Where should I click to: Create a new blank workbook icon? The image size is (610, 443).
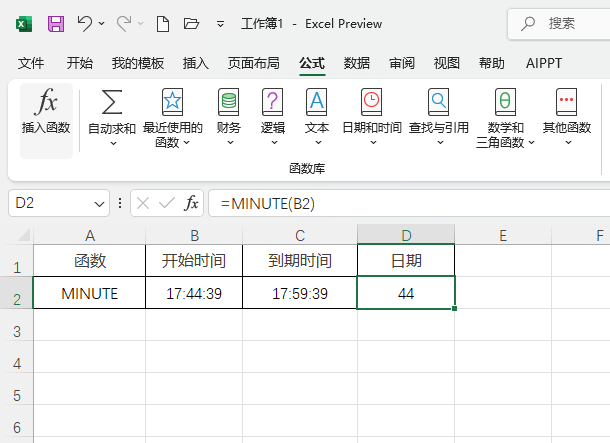coord(163,24)
